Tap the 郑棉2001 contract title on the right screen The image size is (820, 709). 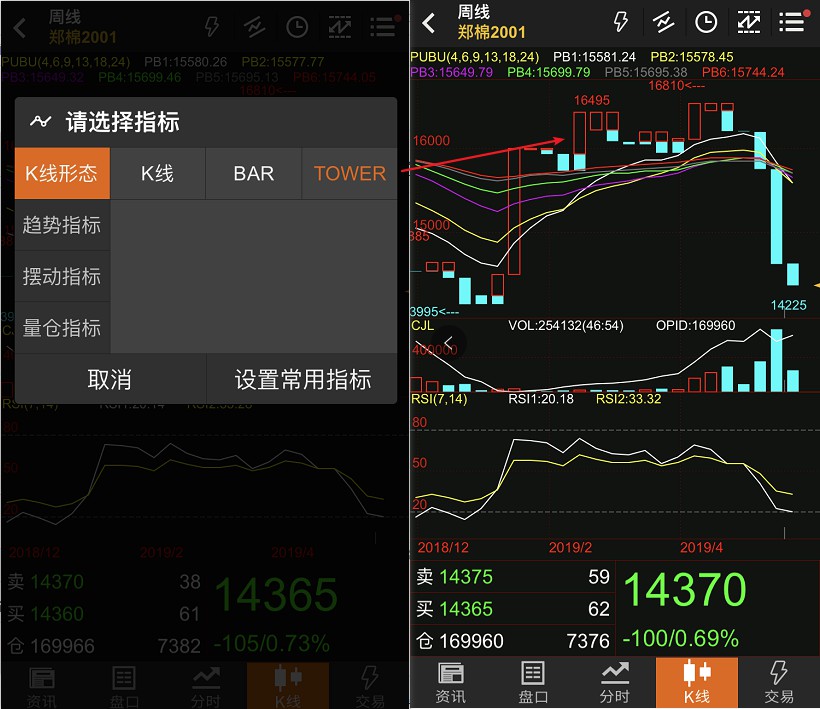pyautogui.click(x=491, y=33)
